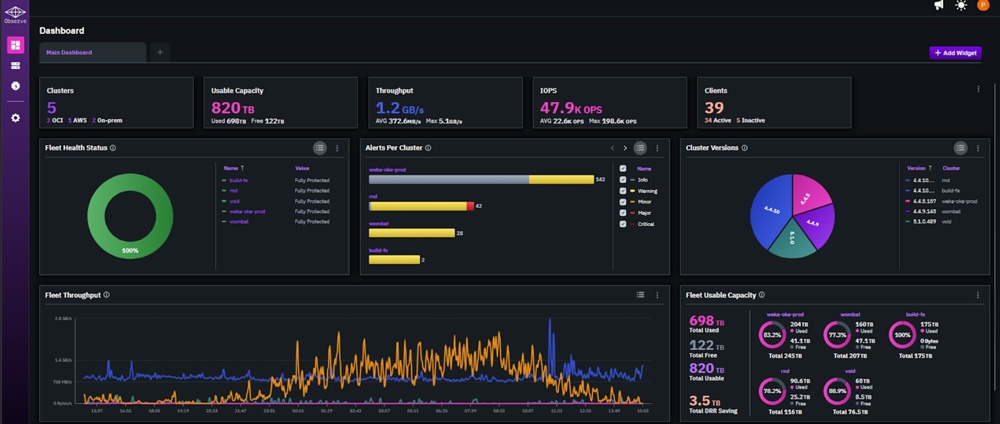Select the Main Dashboard tab

pyautogui.click(x=92, y=52)
